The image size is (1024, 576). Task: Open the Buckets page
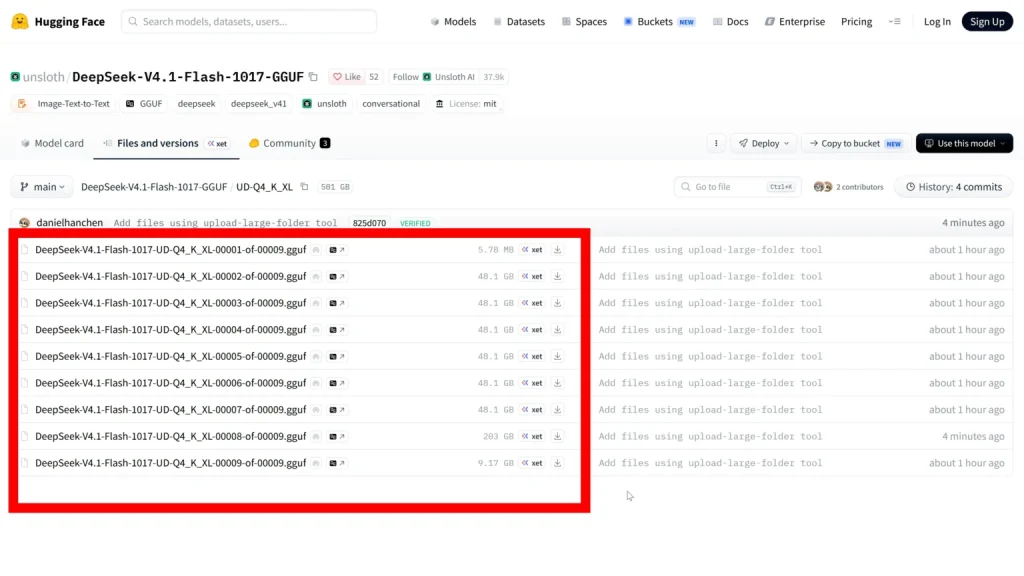coord(659,22)
